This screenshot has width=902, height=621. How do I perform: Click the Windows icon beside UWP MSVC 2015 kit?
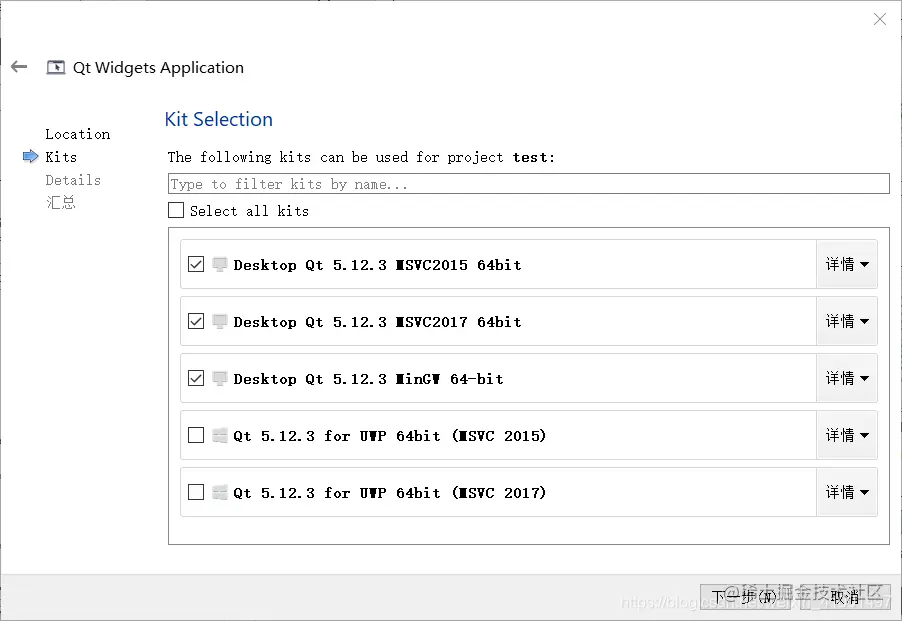pyautogui.click(x=219, y=435)
